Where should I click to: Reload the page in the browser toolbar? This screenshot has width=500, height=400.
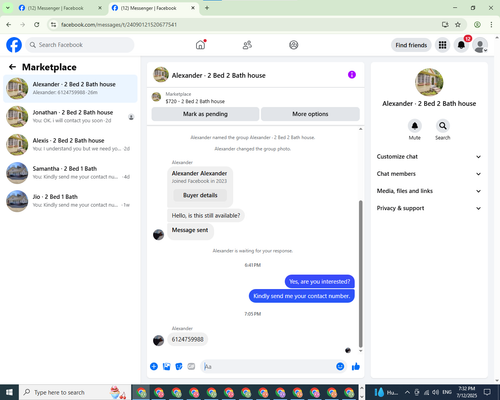37,24
